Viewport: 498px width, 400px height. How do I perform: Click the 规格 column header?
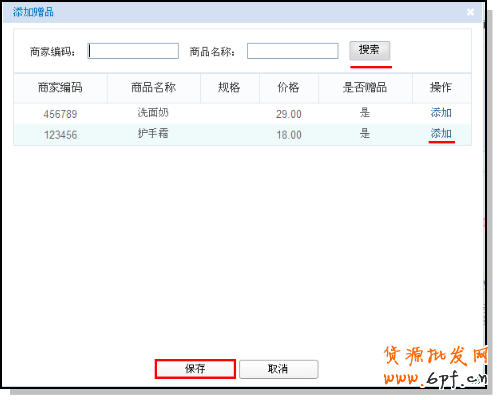(x=230, y=88)
